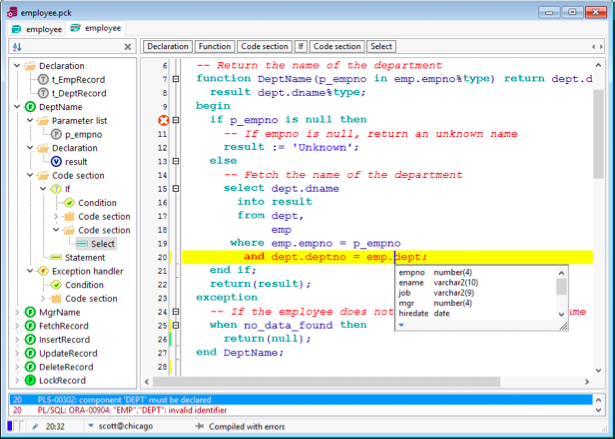Switch to the second employee tab
The height and width of the screenshot is (439, 615).
click(x=96, y=28)
